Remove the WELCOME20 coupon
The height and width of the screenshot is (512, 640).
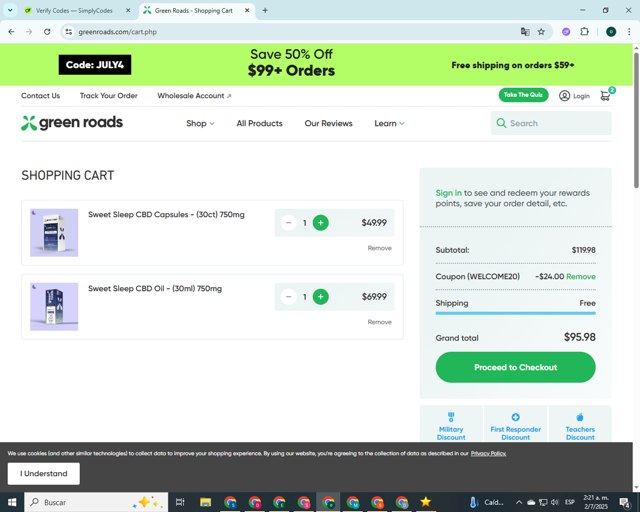pos(581,276)
